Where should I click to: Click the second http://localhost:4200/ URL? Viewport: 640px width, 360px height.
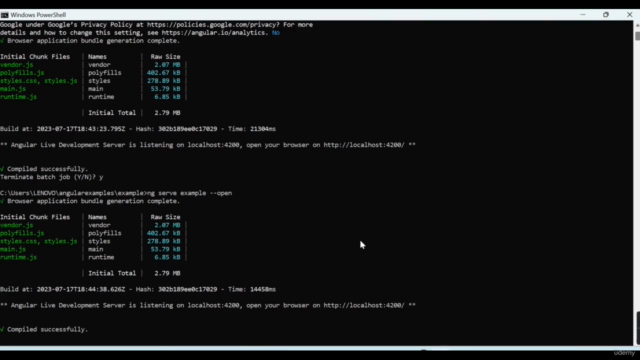(364, 305)
